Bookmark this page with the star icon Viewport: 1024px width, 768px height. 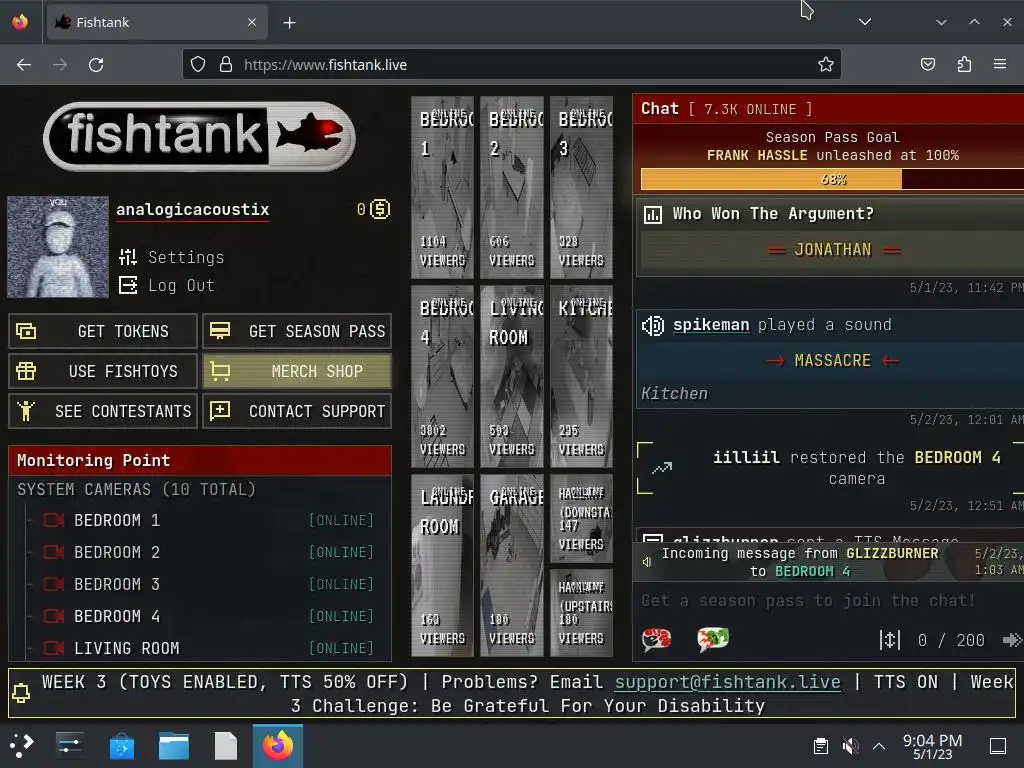(x=825, y=64)
